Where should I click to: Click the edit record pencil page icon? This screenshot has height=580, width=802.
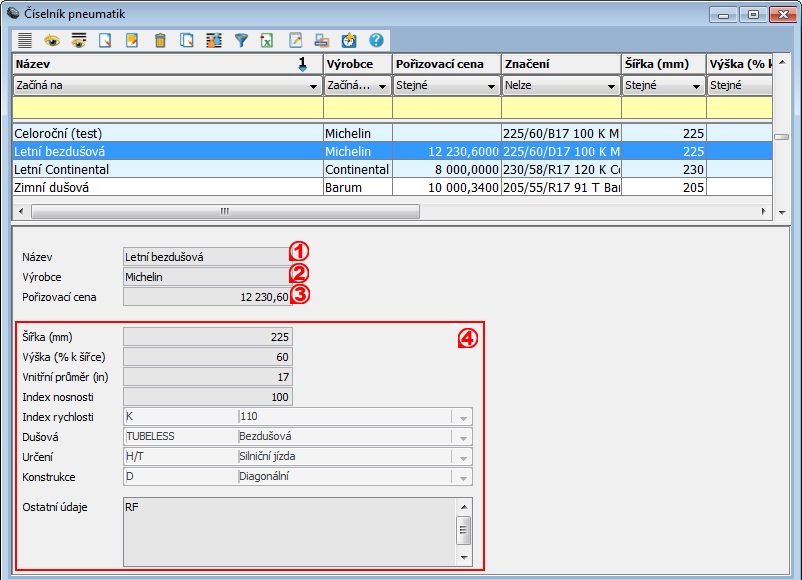pyautogui.click(x=132, y=41)
